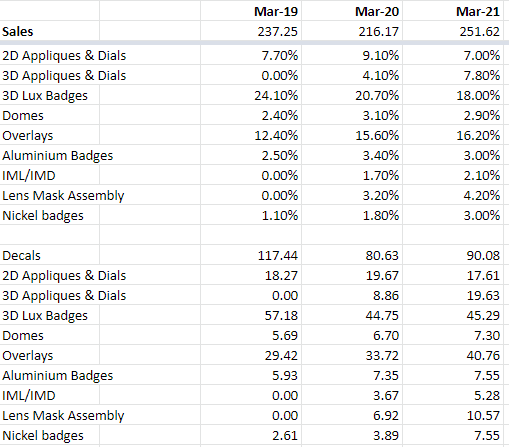Click the 3D Lux Badges 44.75 cell
The image size is (509, 447).
(352, 315)
